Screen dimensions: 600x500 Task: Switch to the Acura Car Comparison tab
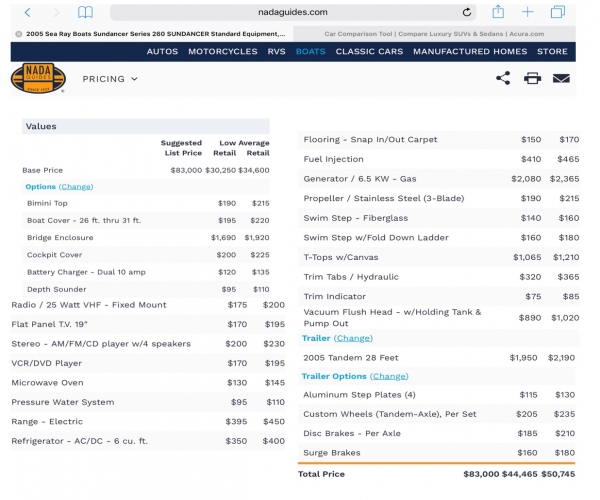(x=434, y=34)
